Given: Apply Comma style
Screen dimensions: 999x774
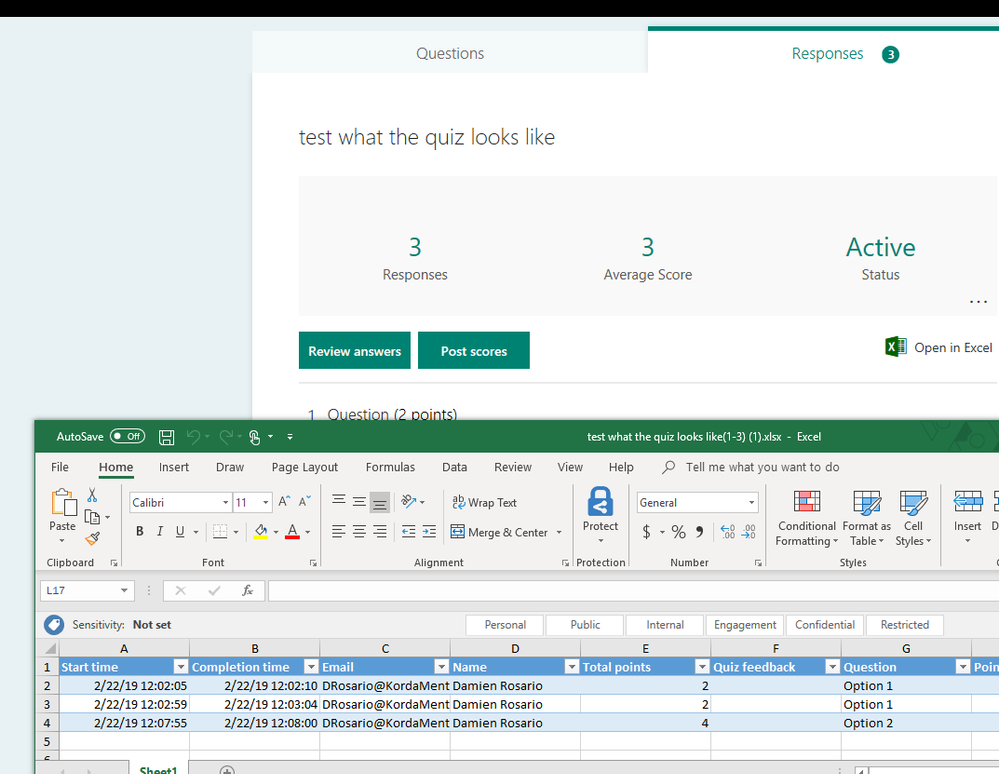Looking at the screenshot, I should [x=700, y=532].
